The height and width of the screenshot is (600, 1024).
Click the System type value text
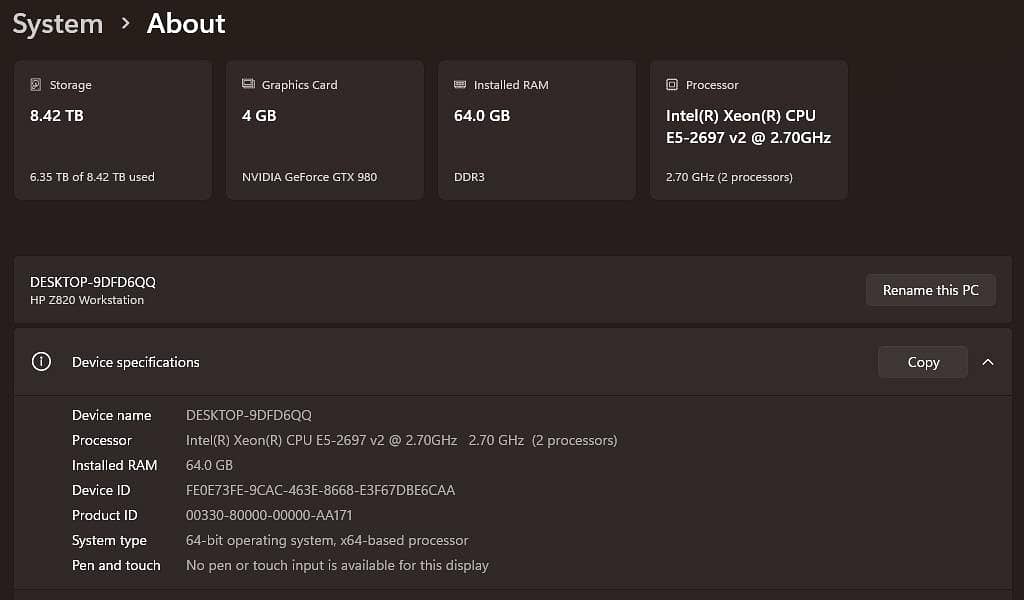click(327, 541)
